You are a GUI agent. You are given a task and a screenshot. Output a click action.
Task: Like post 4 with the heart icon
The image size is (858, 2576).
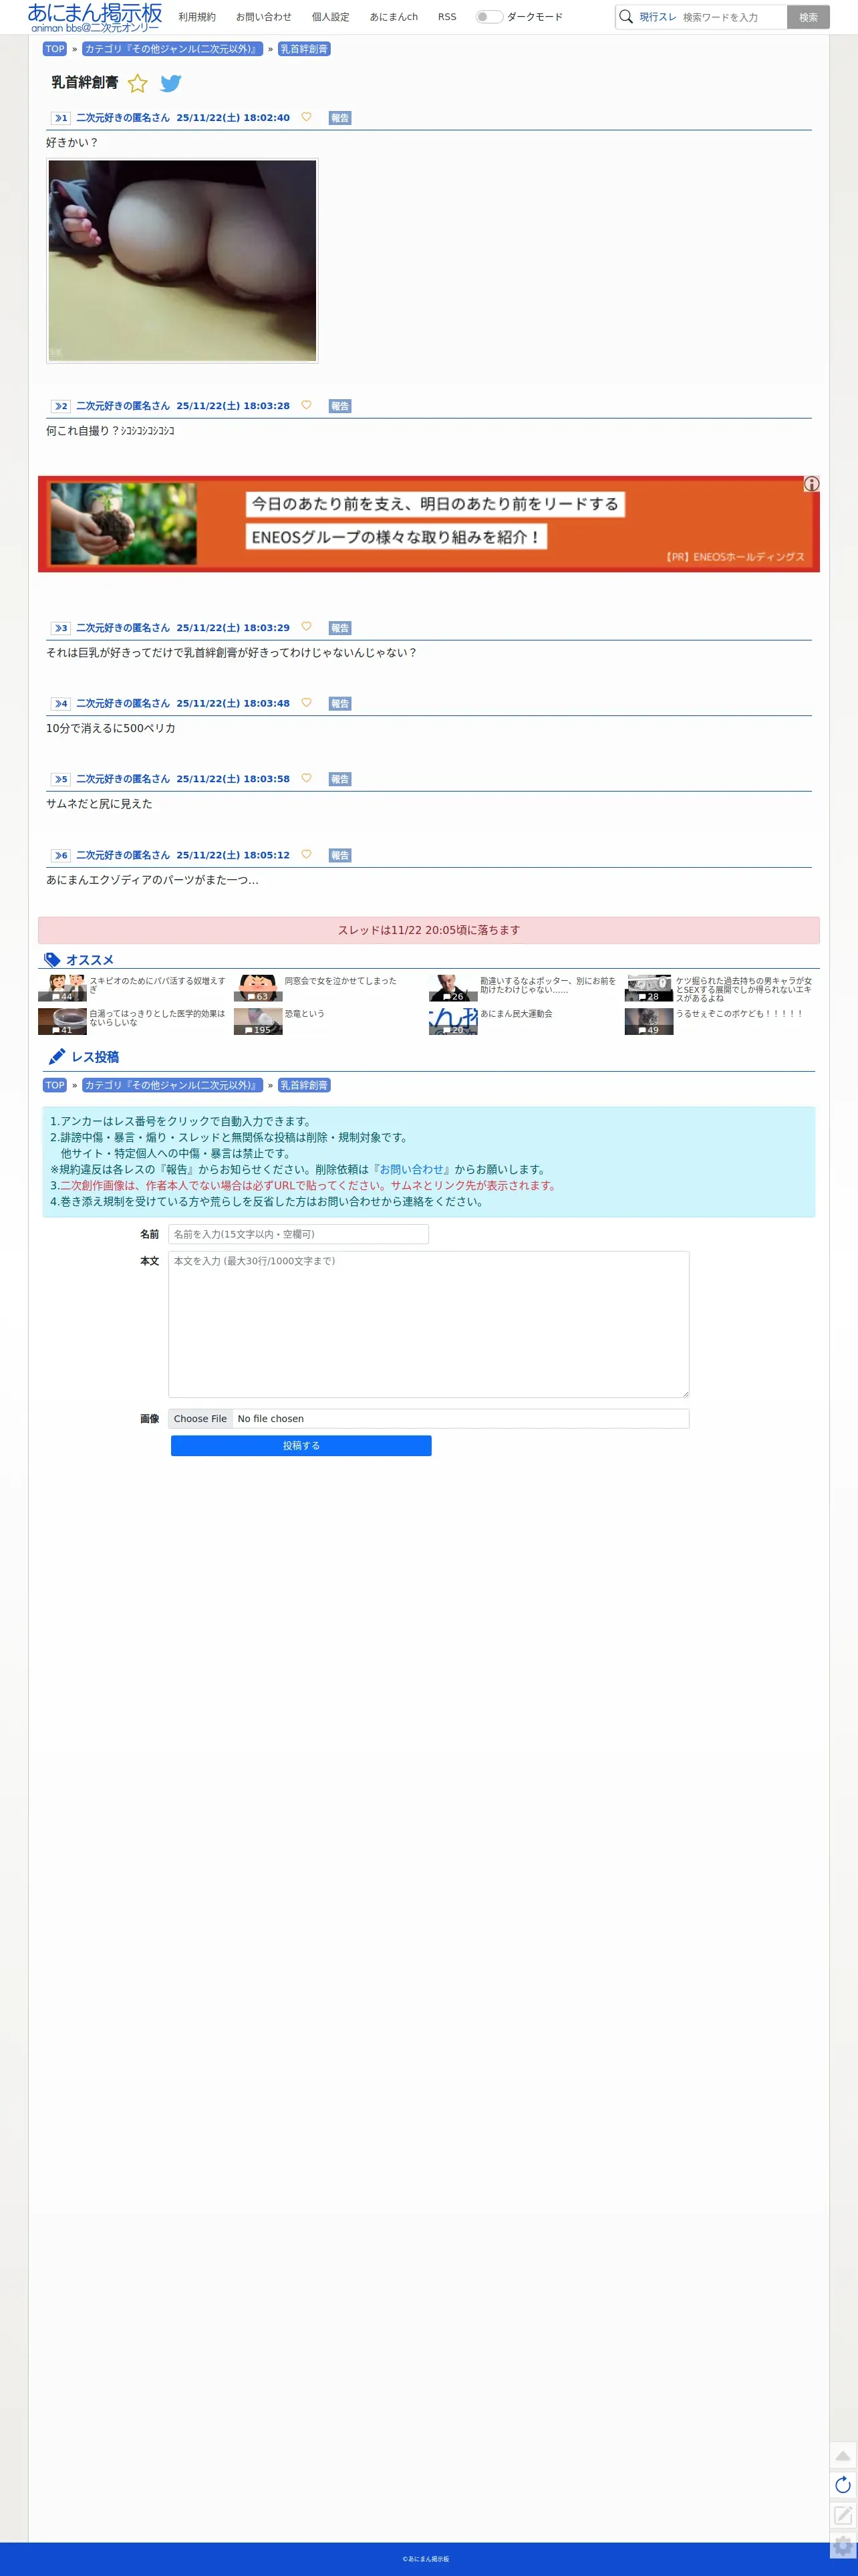coord(306,703)
